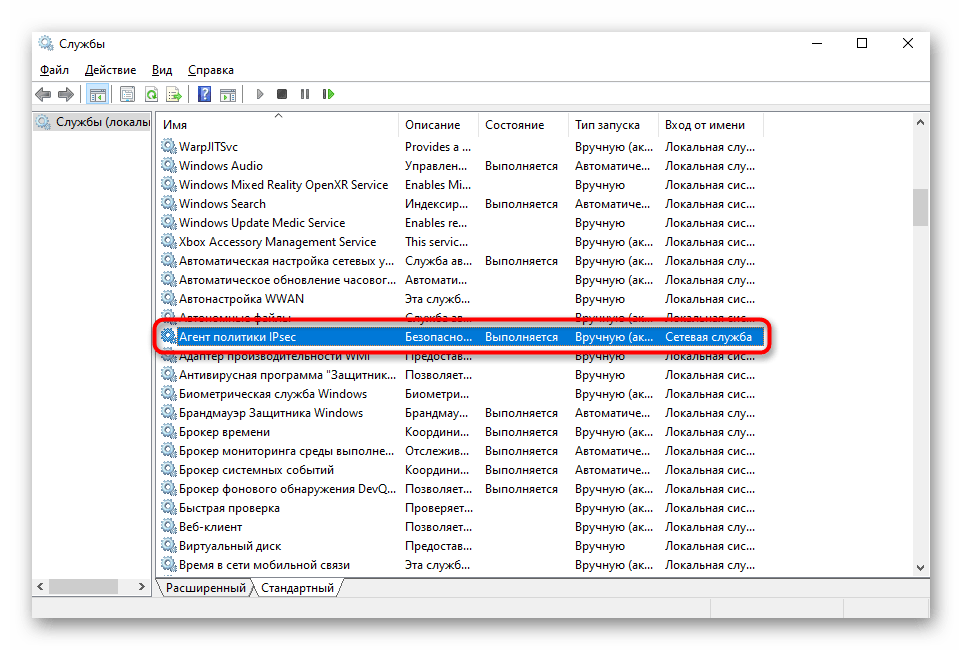This screenshot has height=650, width=962.
Task: Click the gear icon of Автонастройка WWAN
Action: point(169,299)
